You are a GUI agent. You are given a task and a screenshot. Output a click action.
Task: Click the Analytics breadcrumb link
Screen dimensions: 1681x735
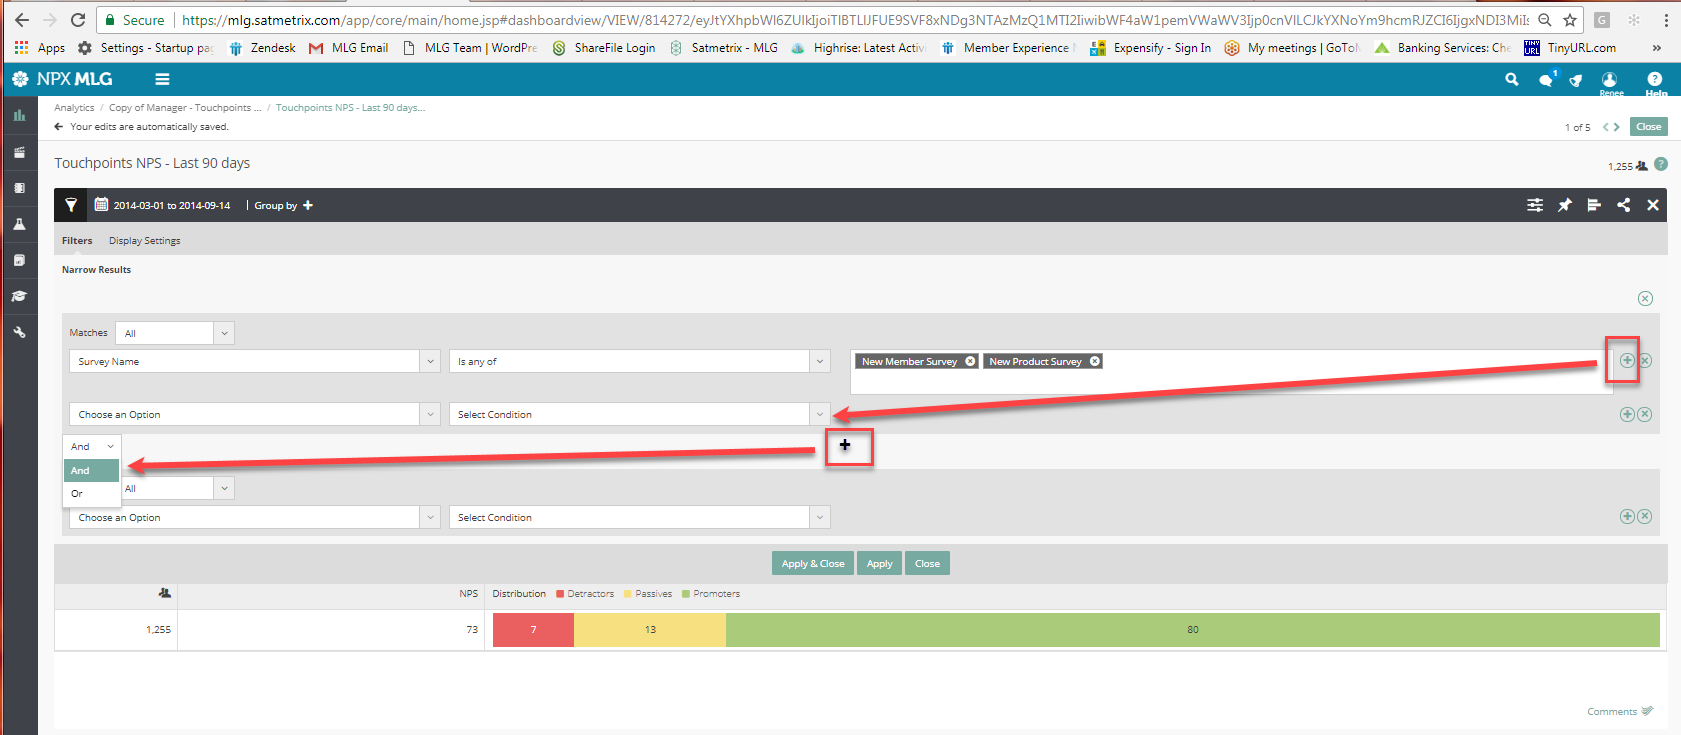[x=74, y=108]
